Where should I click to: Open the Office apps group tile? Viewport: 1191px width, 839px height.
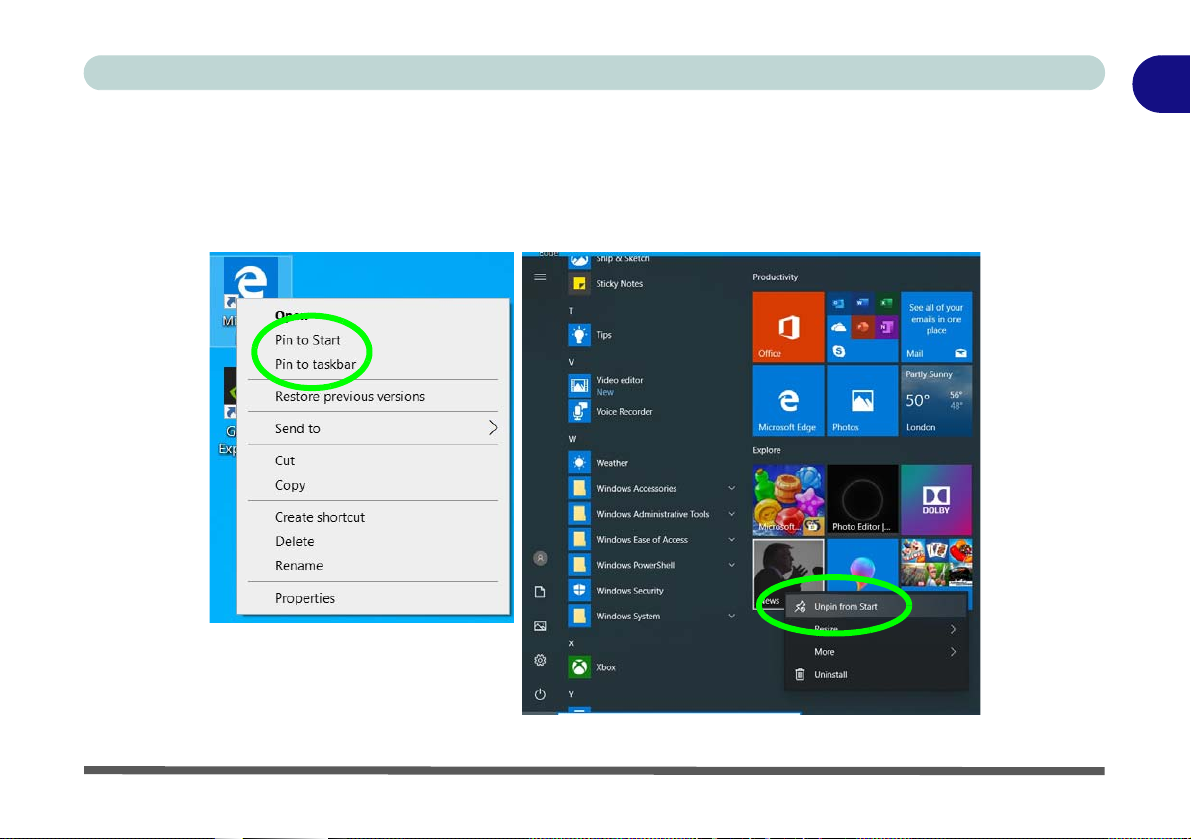click(862, 327)
